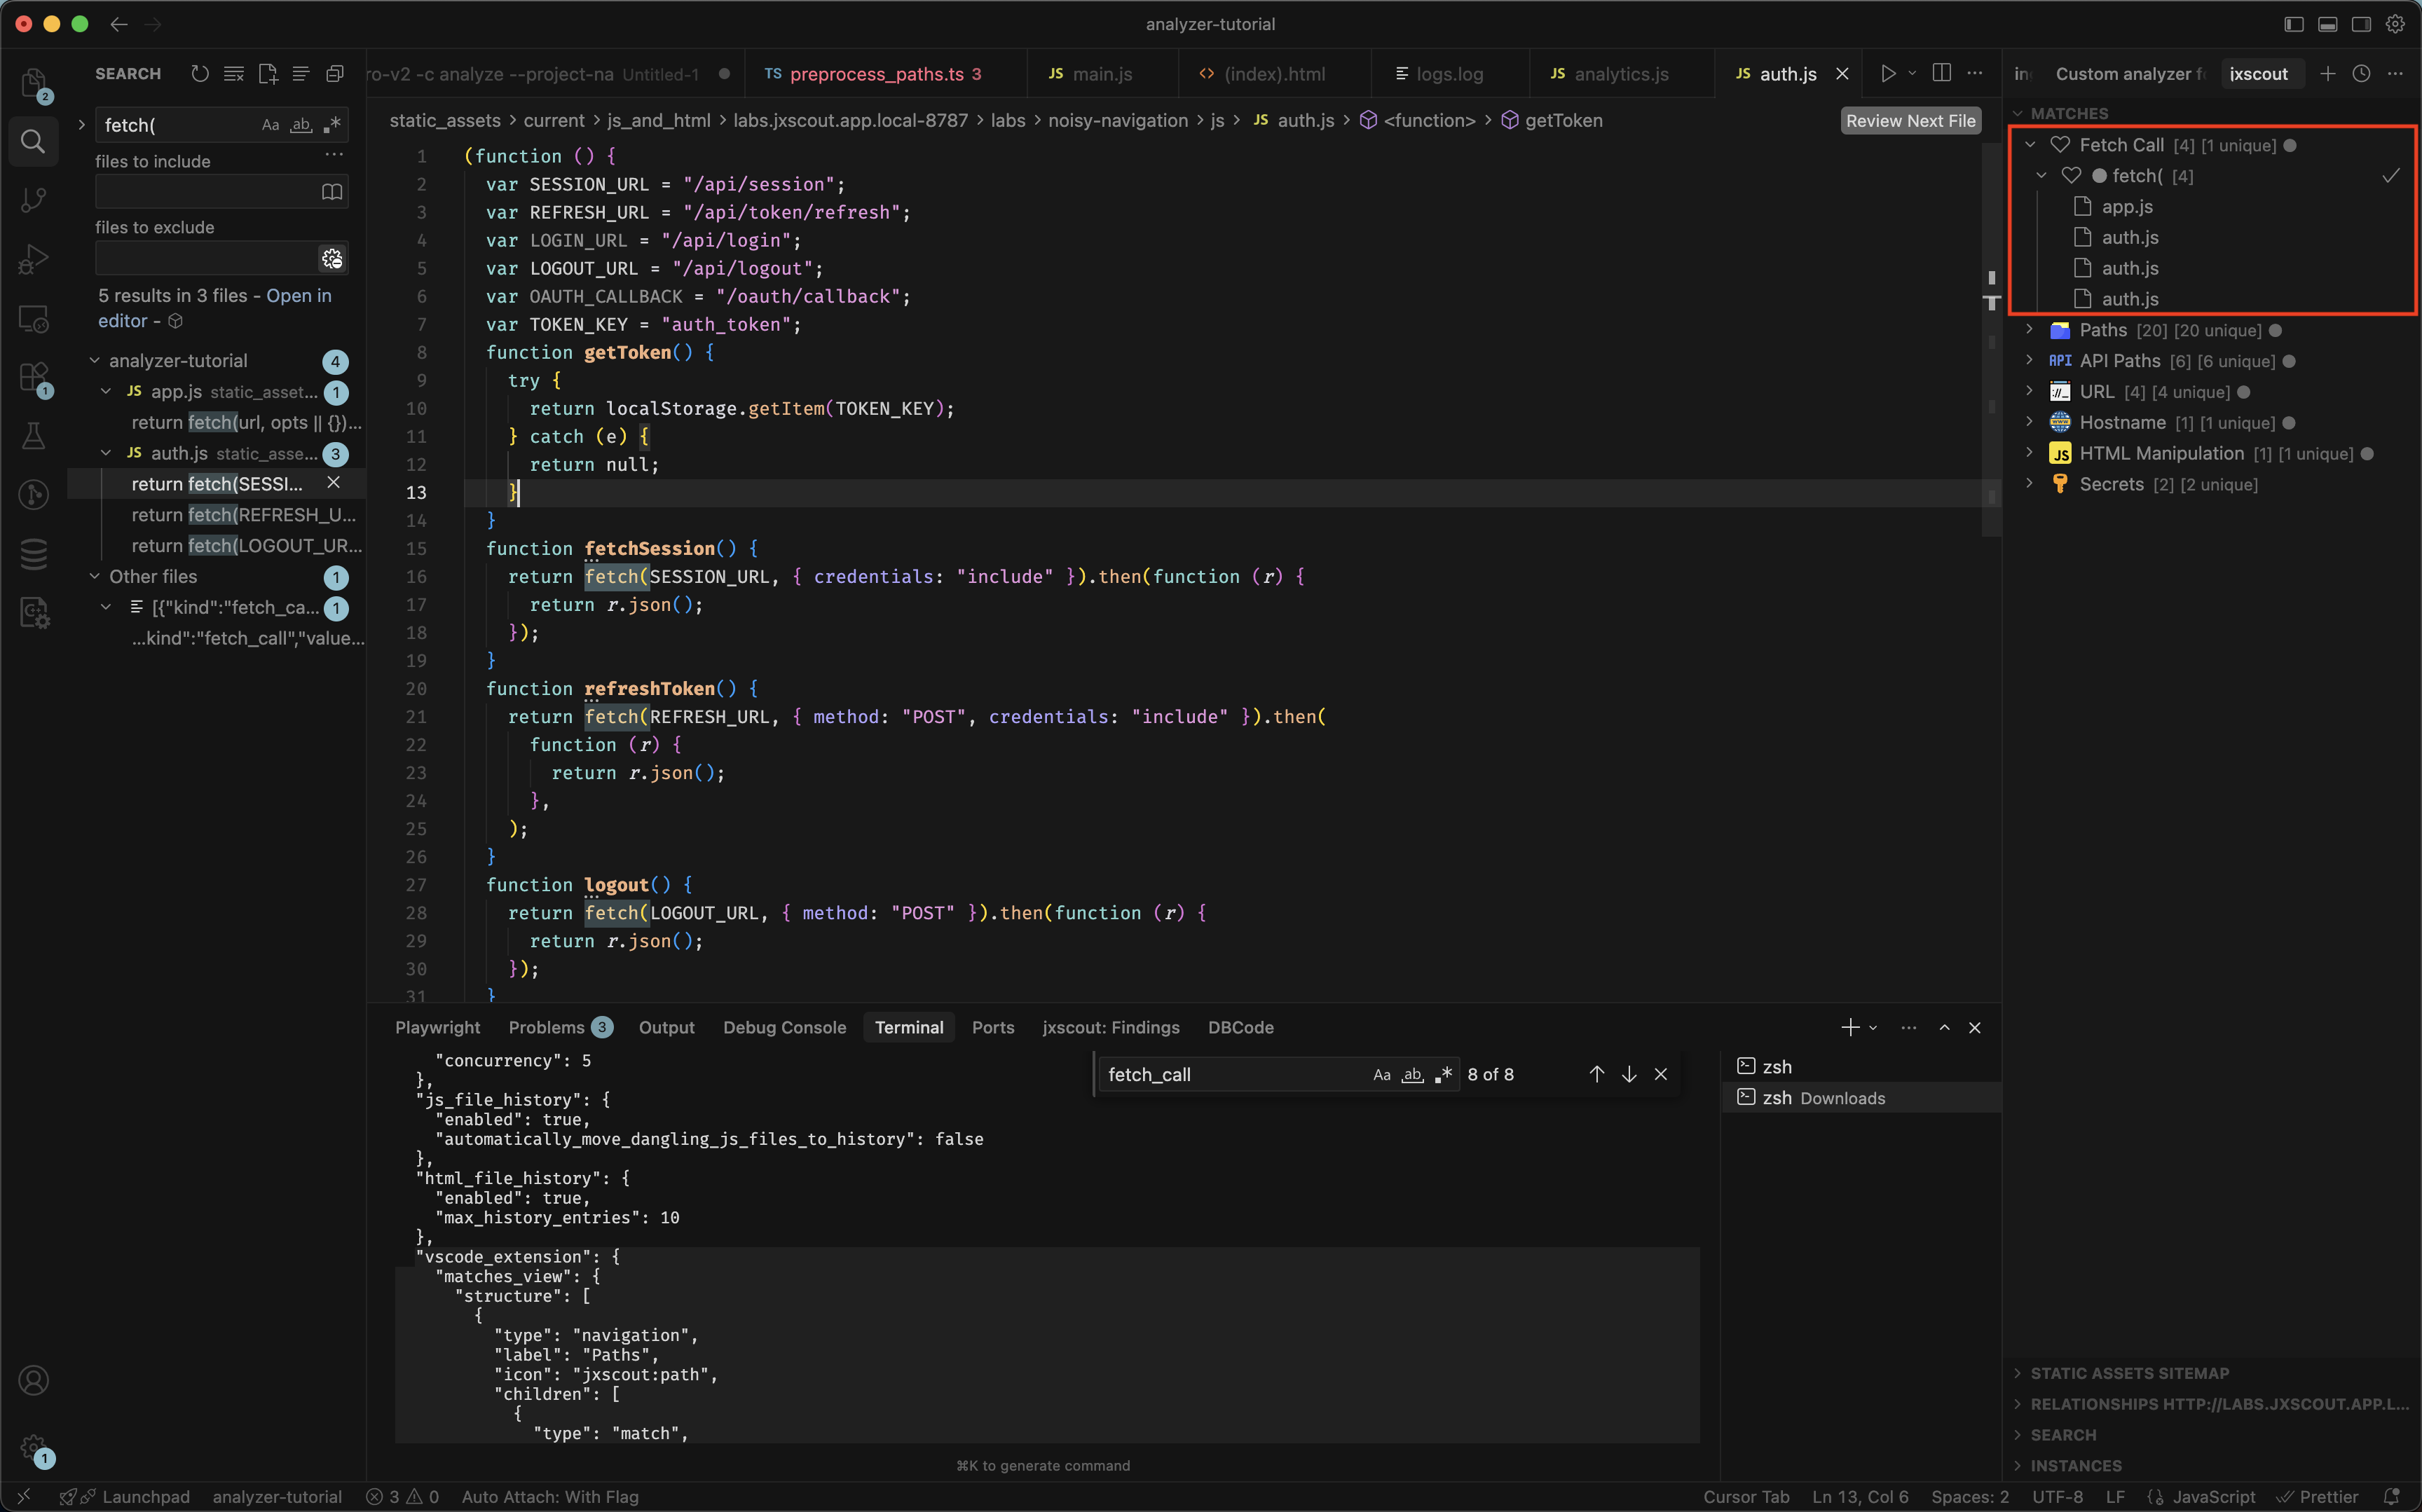Screen dimensions: 2422x1512
Task: Maximize the terminal panel
Action: [x=1944, y=1027]
